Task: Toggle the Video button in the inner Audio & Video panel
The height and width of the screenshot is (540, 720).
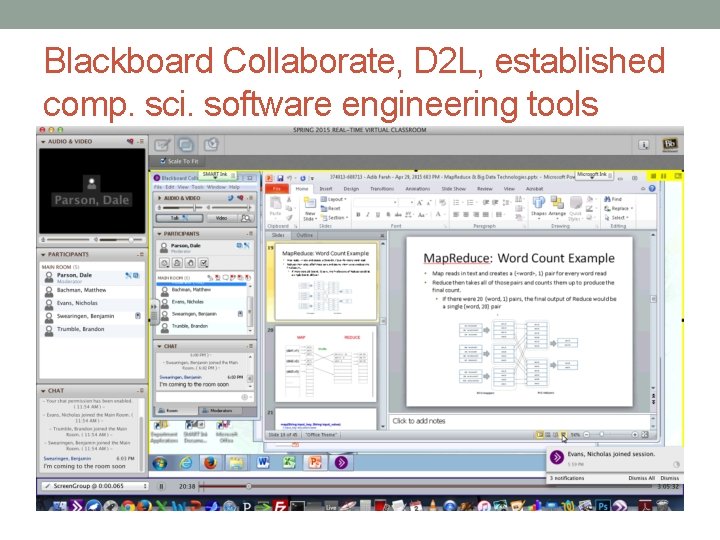Action: (x=221, y=218)
